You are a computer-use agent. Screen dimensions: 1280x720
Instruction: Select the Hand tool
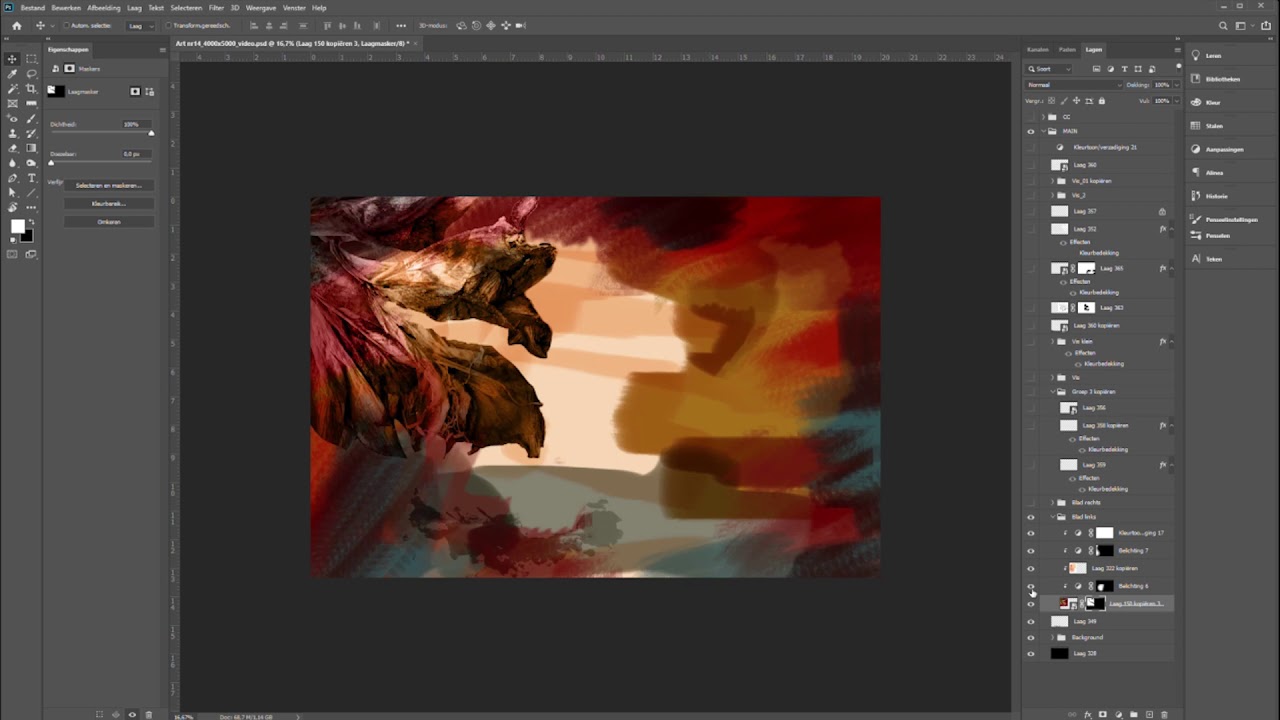coord(12,207)
